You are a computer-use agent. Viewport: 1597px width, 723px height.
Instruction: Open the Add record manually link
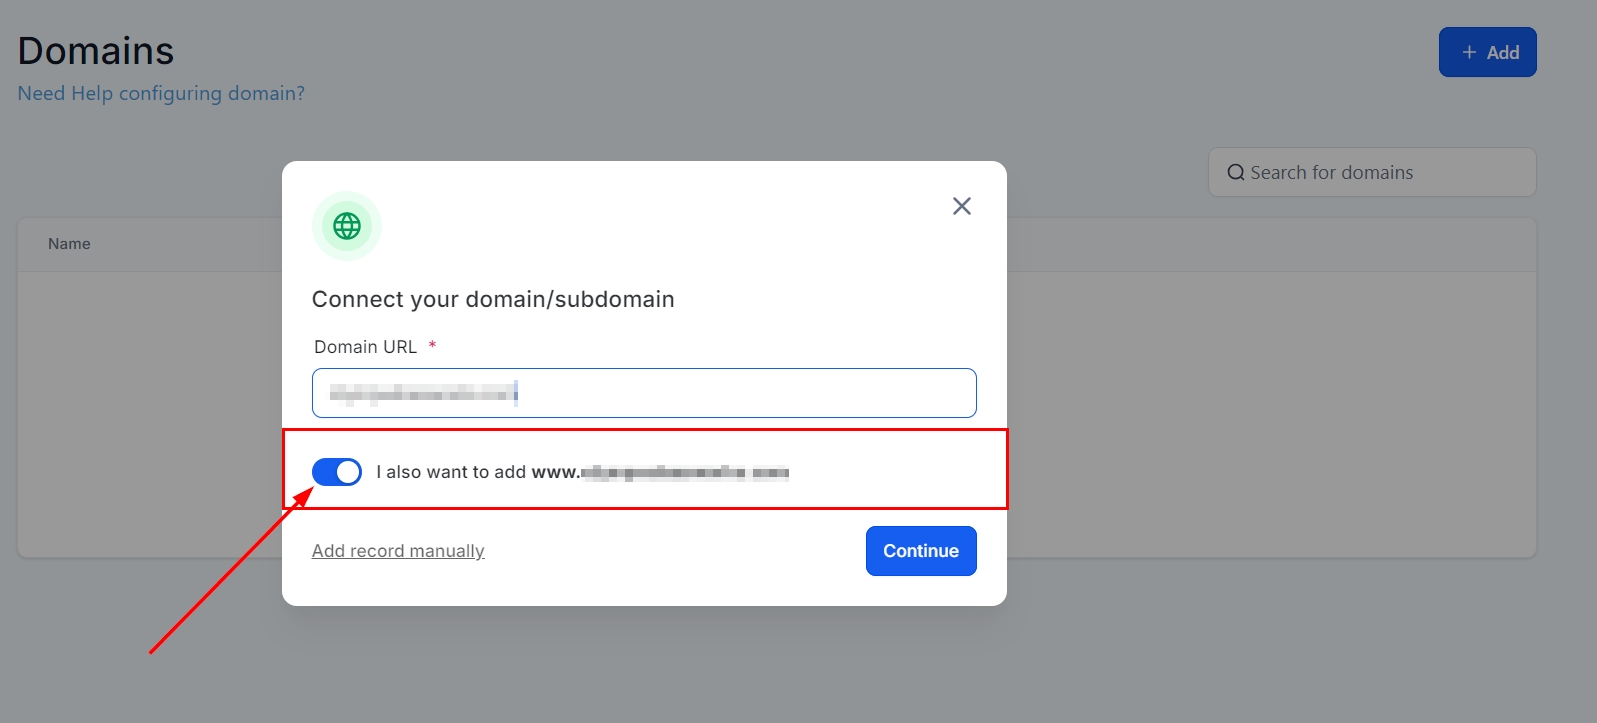point(398,551)
